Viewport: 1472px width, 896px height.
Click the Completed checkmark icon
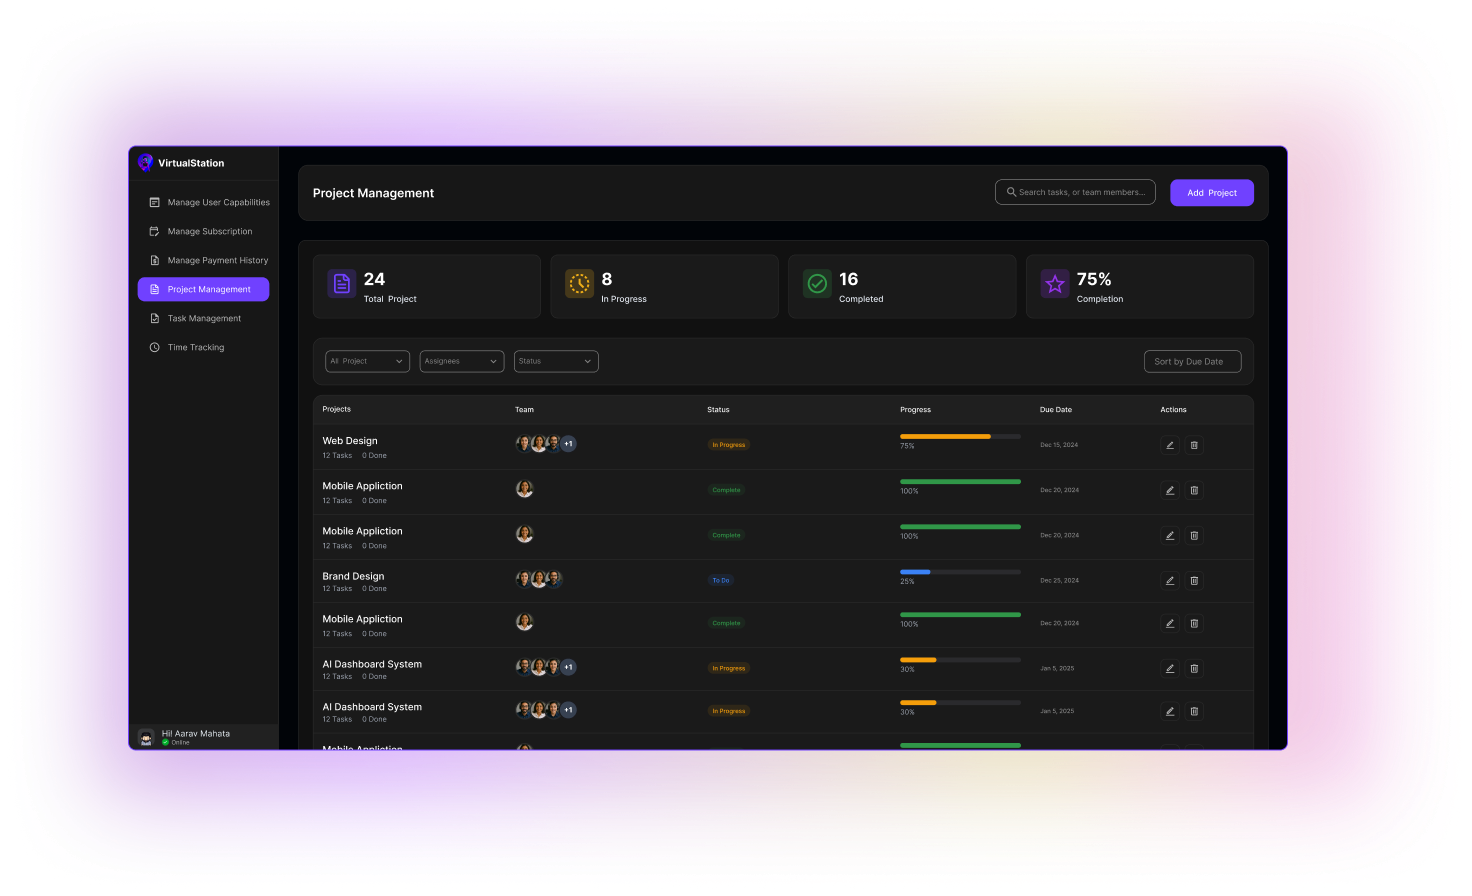(817, 284)
